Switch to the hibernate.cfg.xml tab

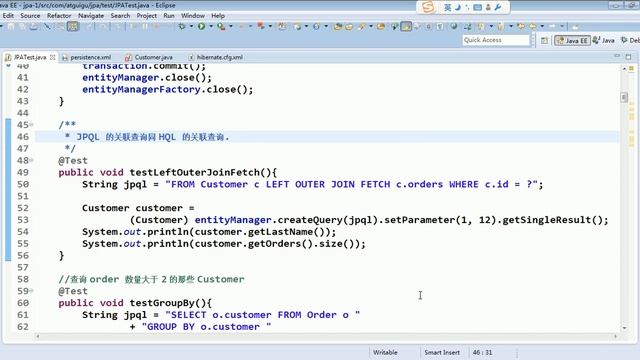pos(216,58)
